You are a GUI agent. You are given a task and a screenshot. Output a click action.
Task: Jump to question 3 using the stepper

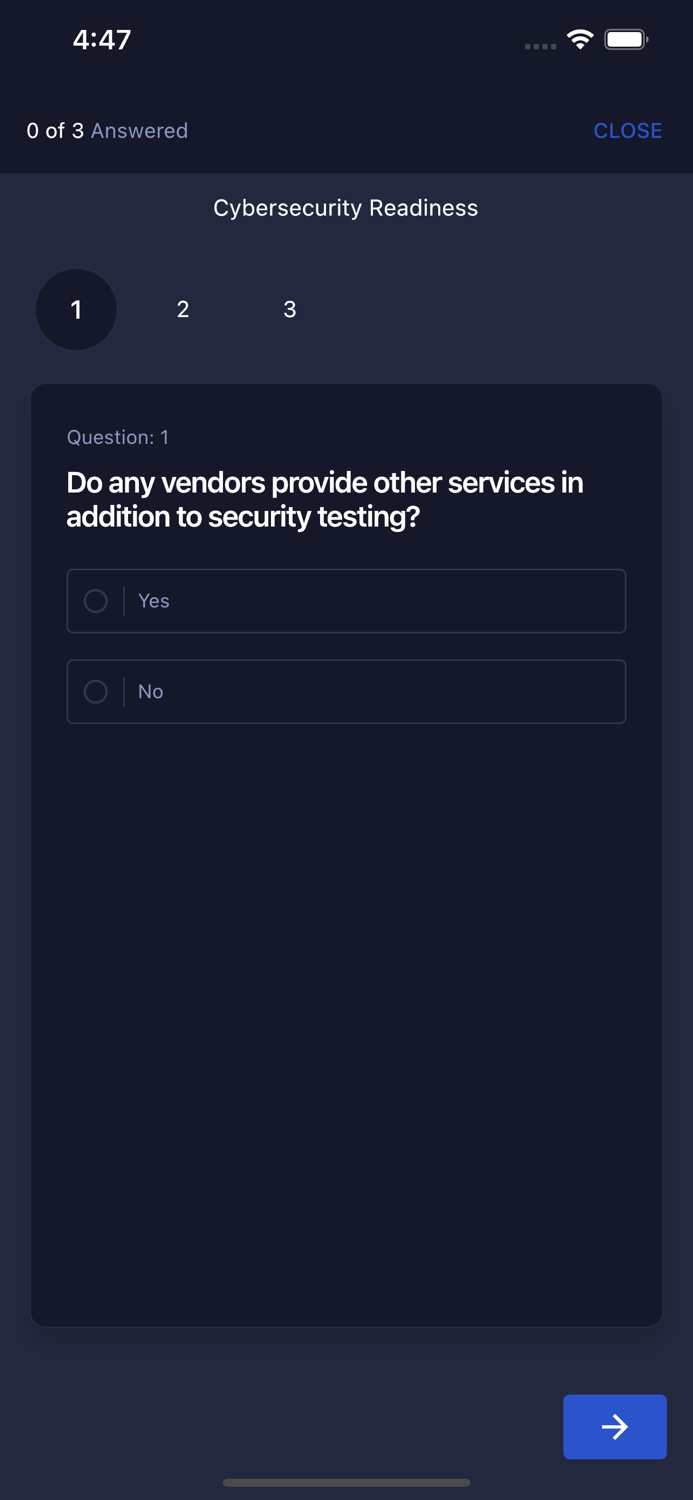click(x=290, y=310)
